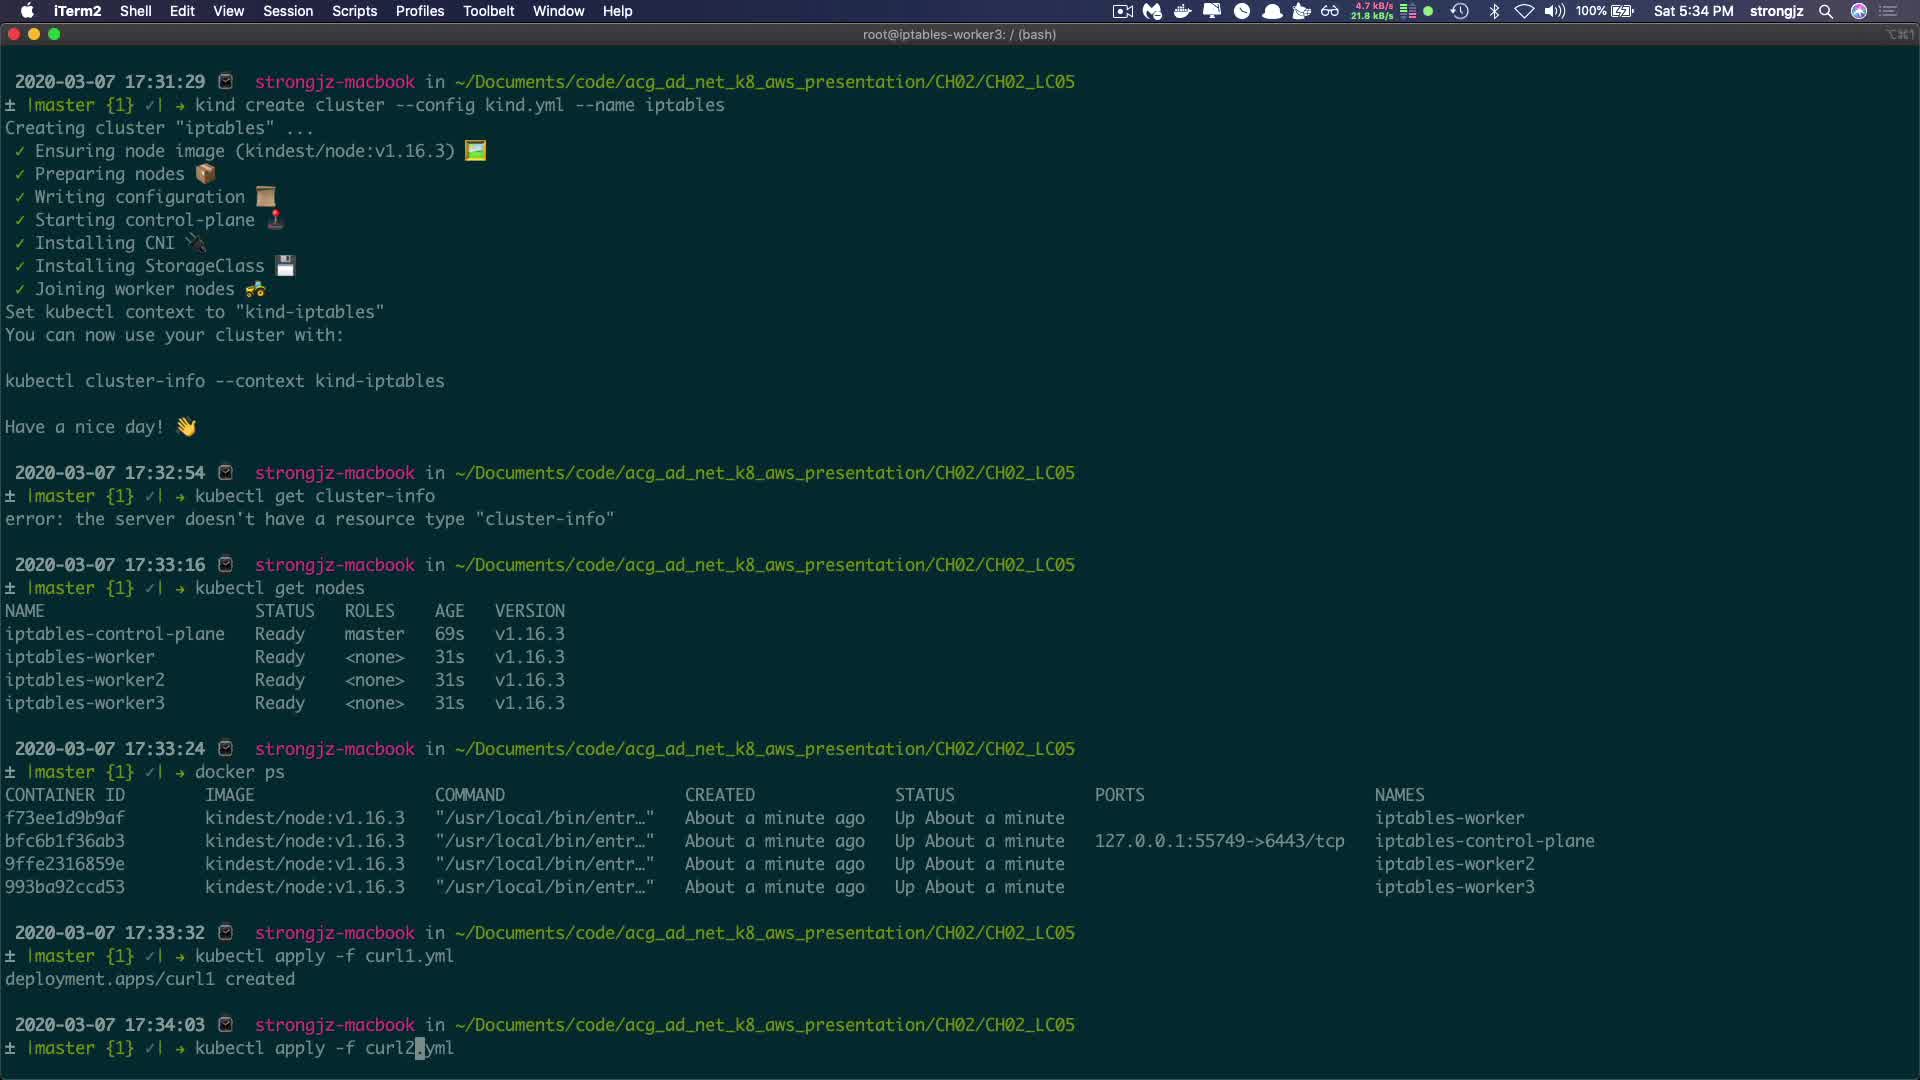Launch Siri from the menu bar
1920x1080 pixels.
1858,11
